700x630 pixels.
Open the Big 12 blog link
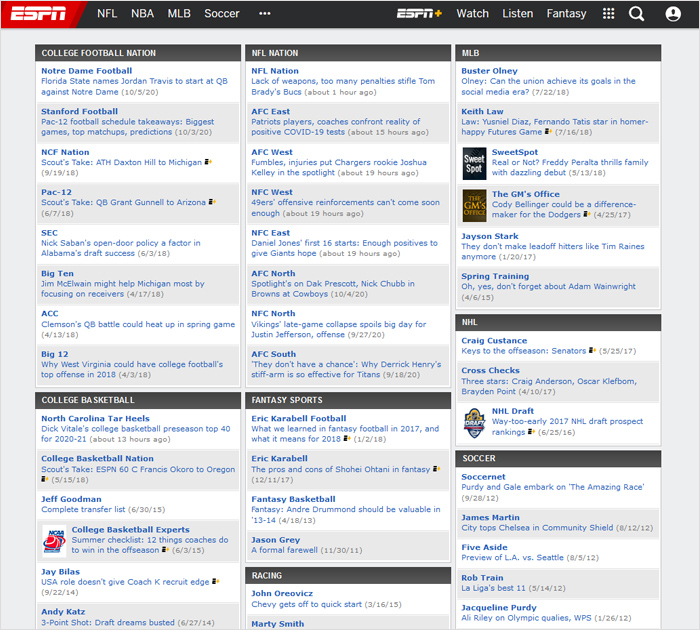click(x=54, y=354)
